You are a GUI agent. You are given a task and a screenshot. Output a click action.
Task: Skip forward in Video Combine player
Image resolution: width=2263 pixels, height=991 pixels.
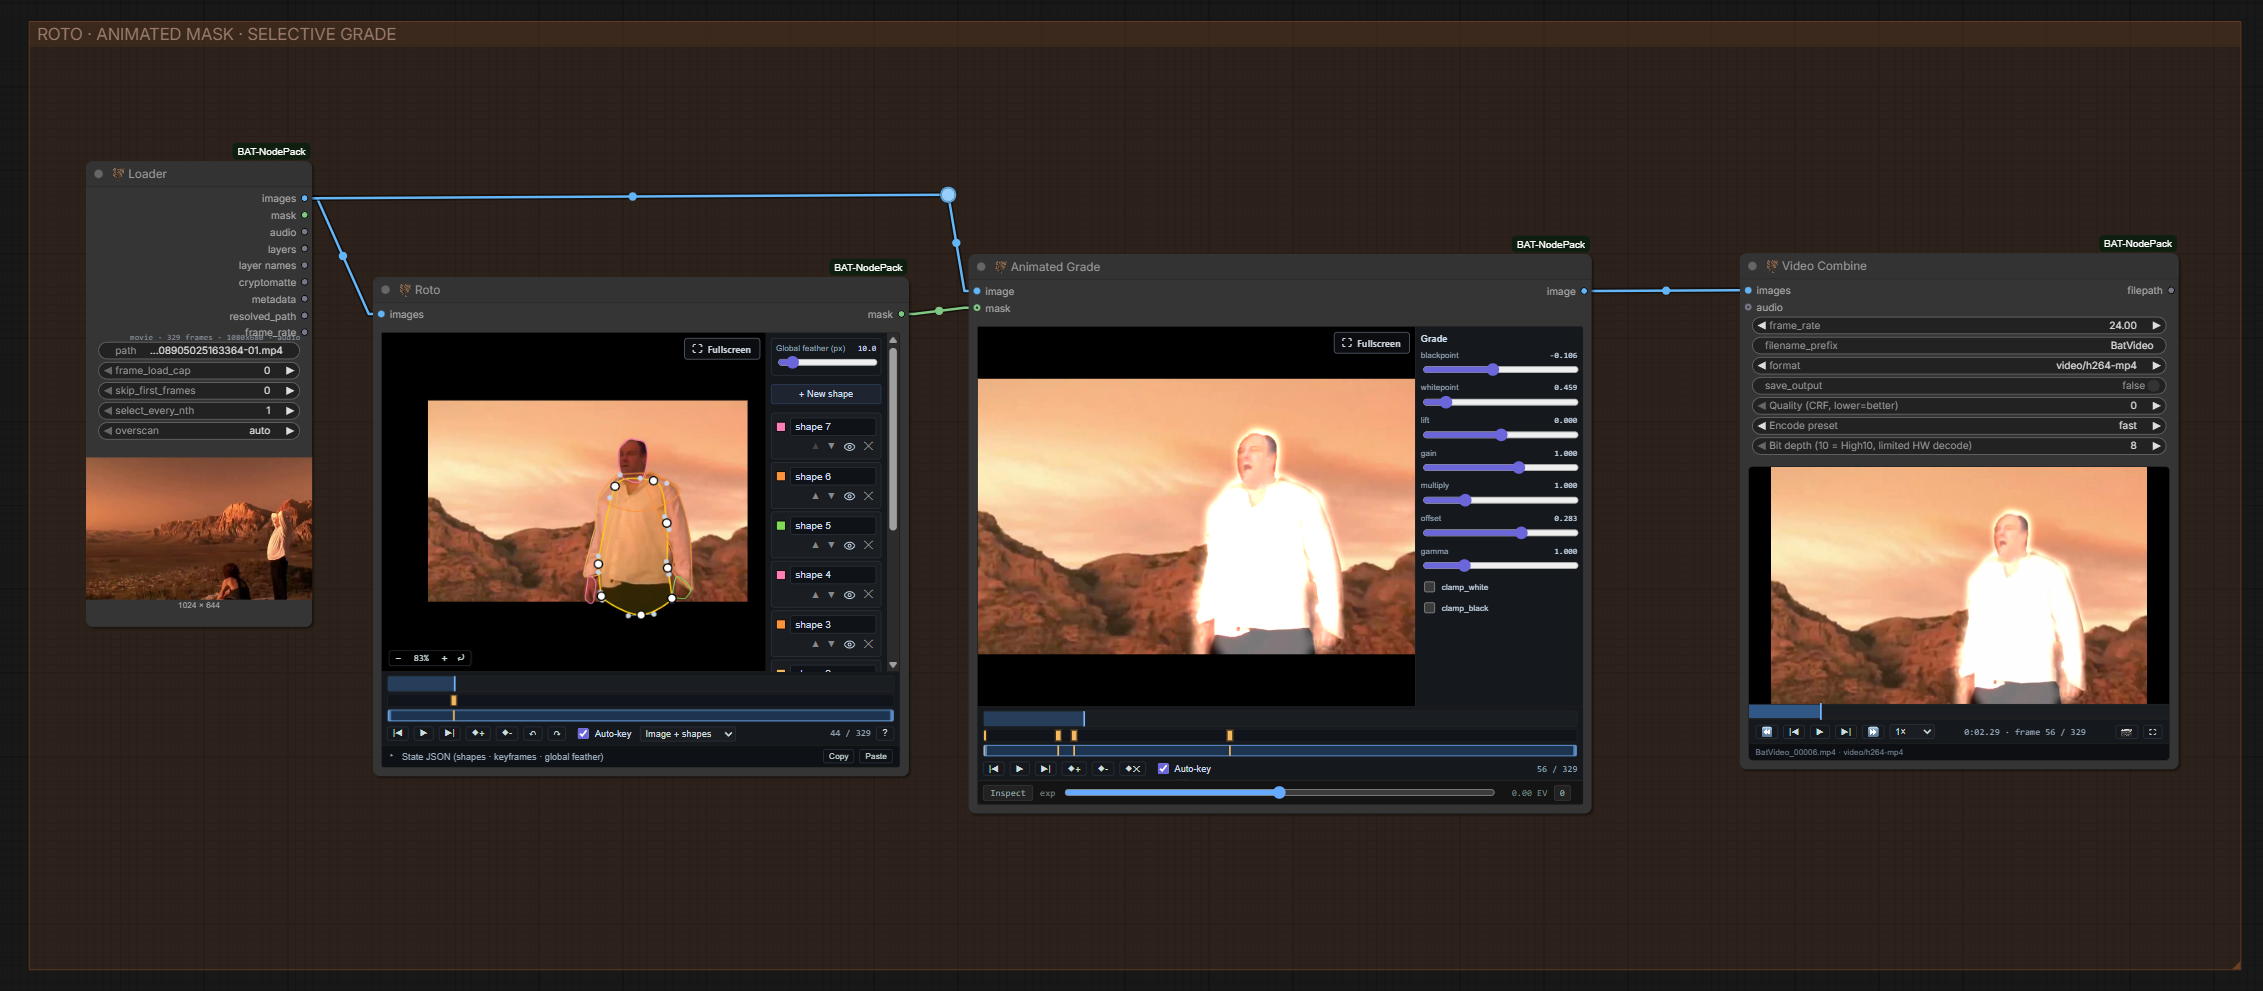[1873, 732]
